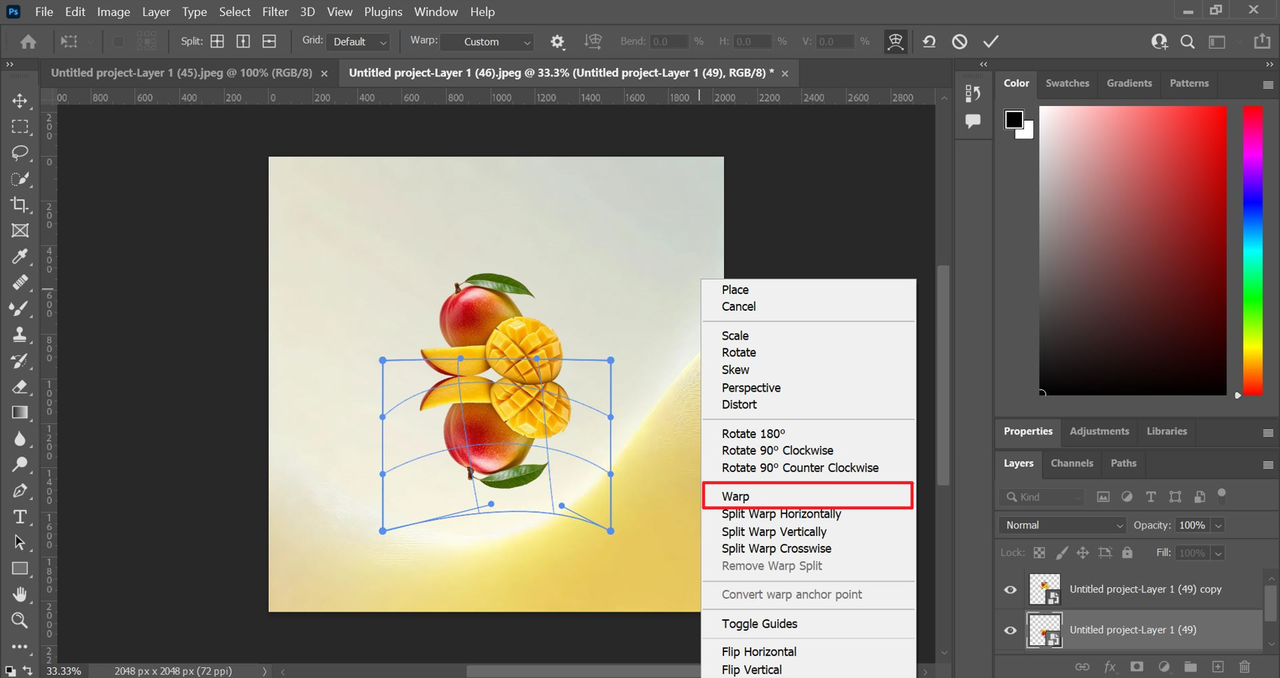Reset the transform with undo arrow icon
The image size is (1280, 678).
929,42
